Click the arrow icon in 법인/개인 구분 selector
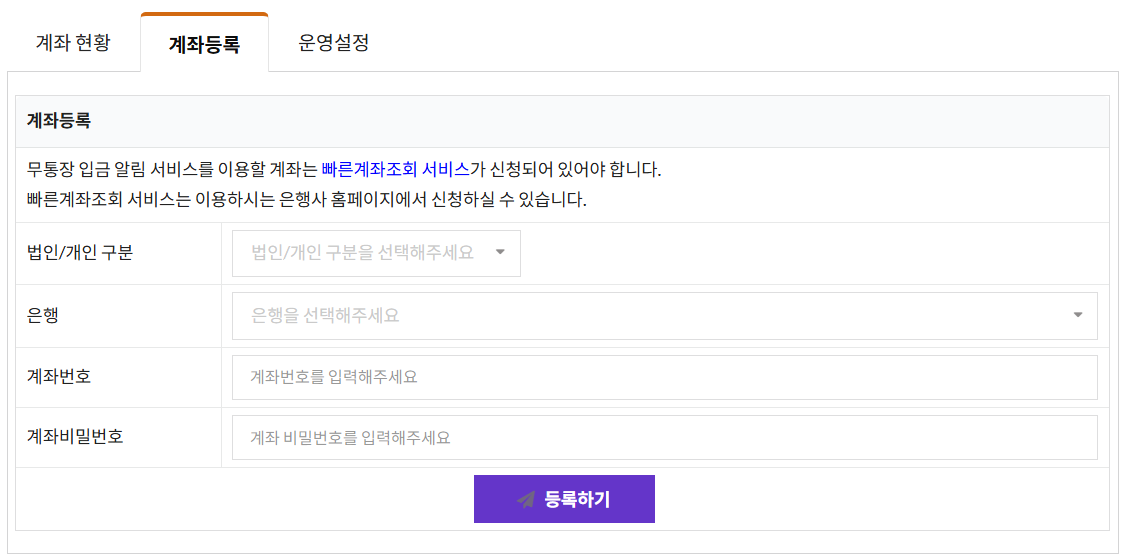Screen dimensions: 1128x560 [501, 253]
